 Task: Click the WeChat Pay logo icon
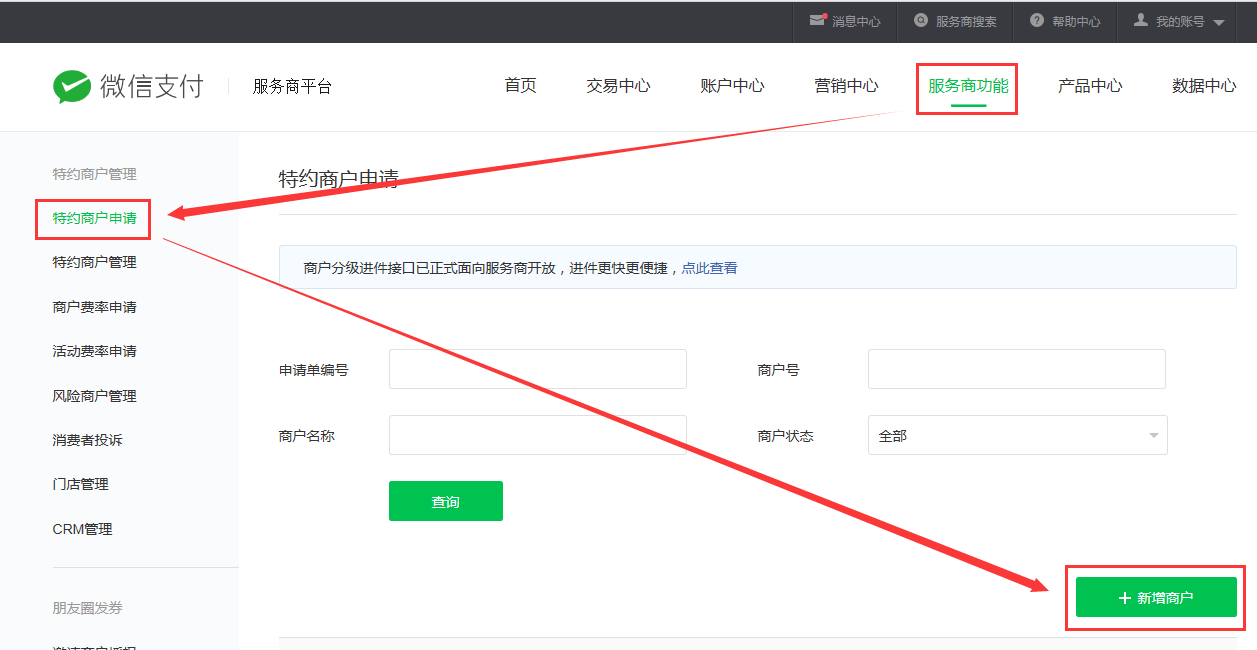click(72, 87)
